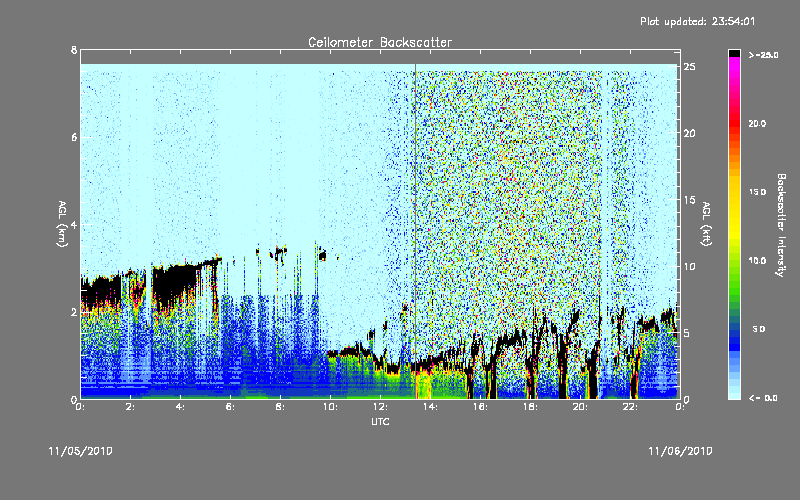Screen dimensions: 800x500
Task: Click the gray vertical line near 13:30 UTC
Action: [415, 231]
